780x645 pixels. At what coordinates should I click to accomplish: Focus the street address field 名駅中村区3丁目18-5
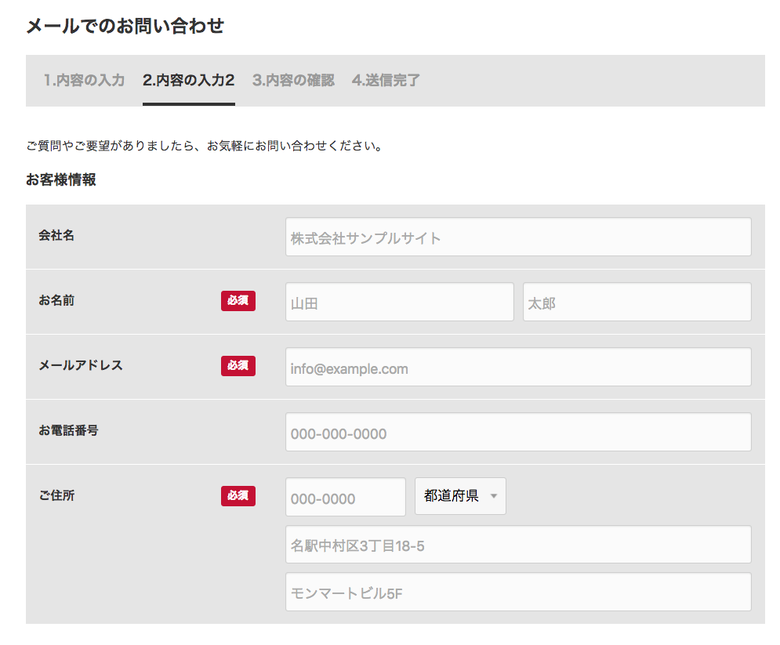click(x=518, y=545)
